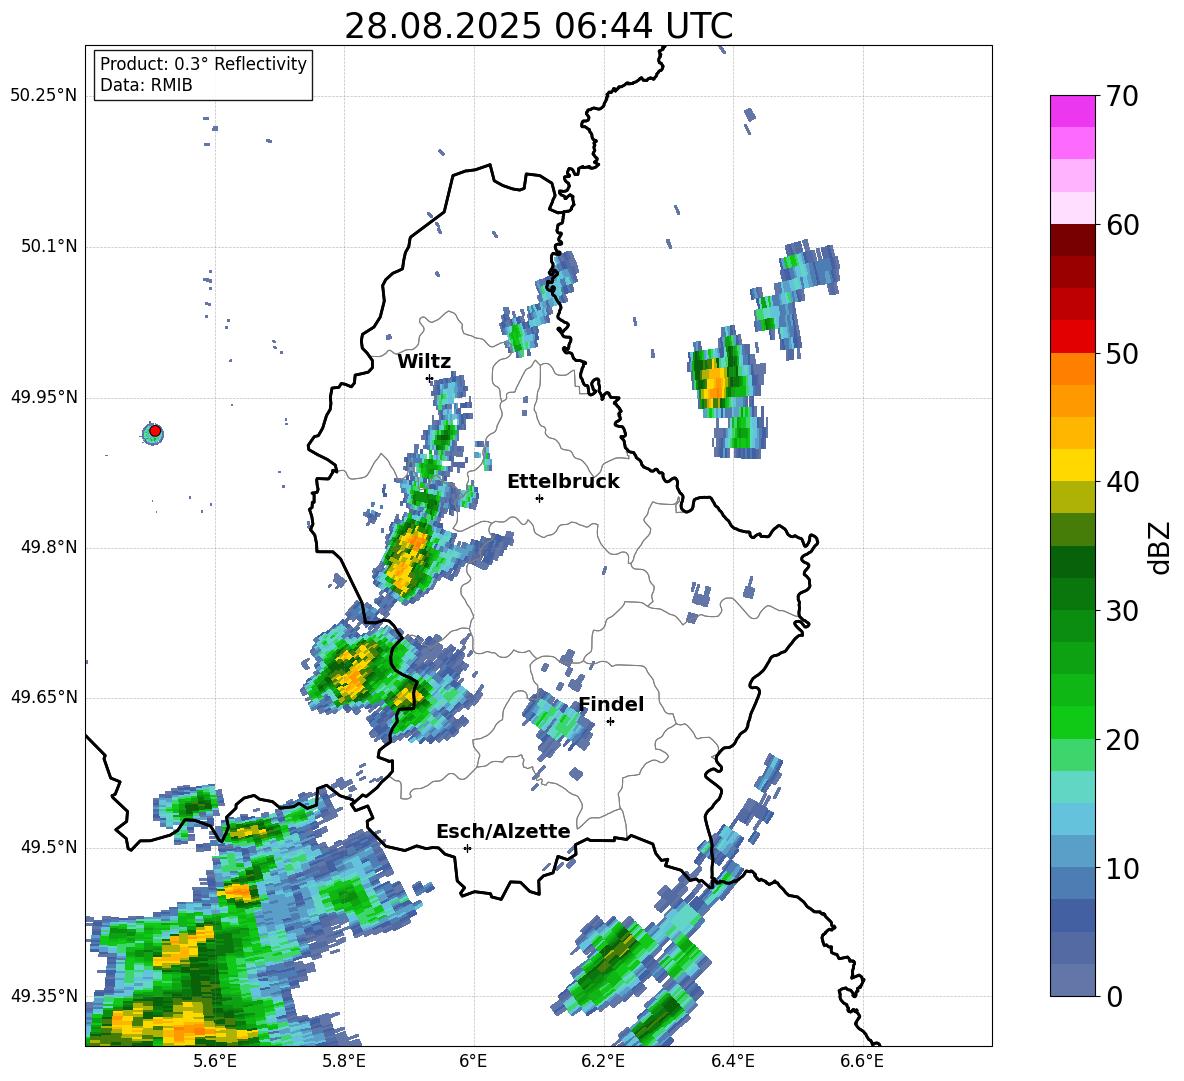
Task: Click the 6.4°E longitude label
Action: (x=732, y=1061)
